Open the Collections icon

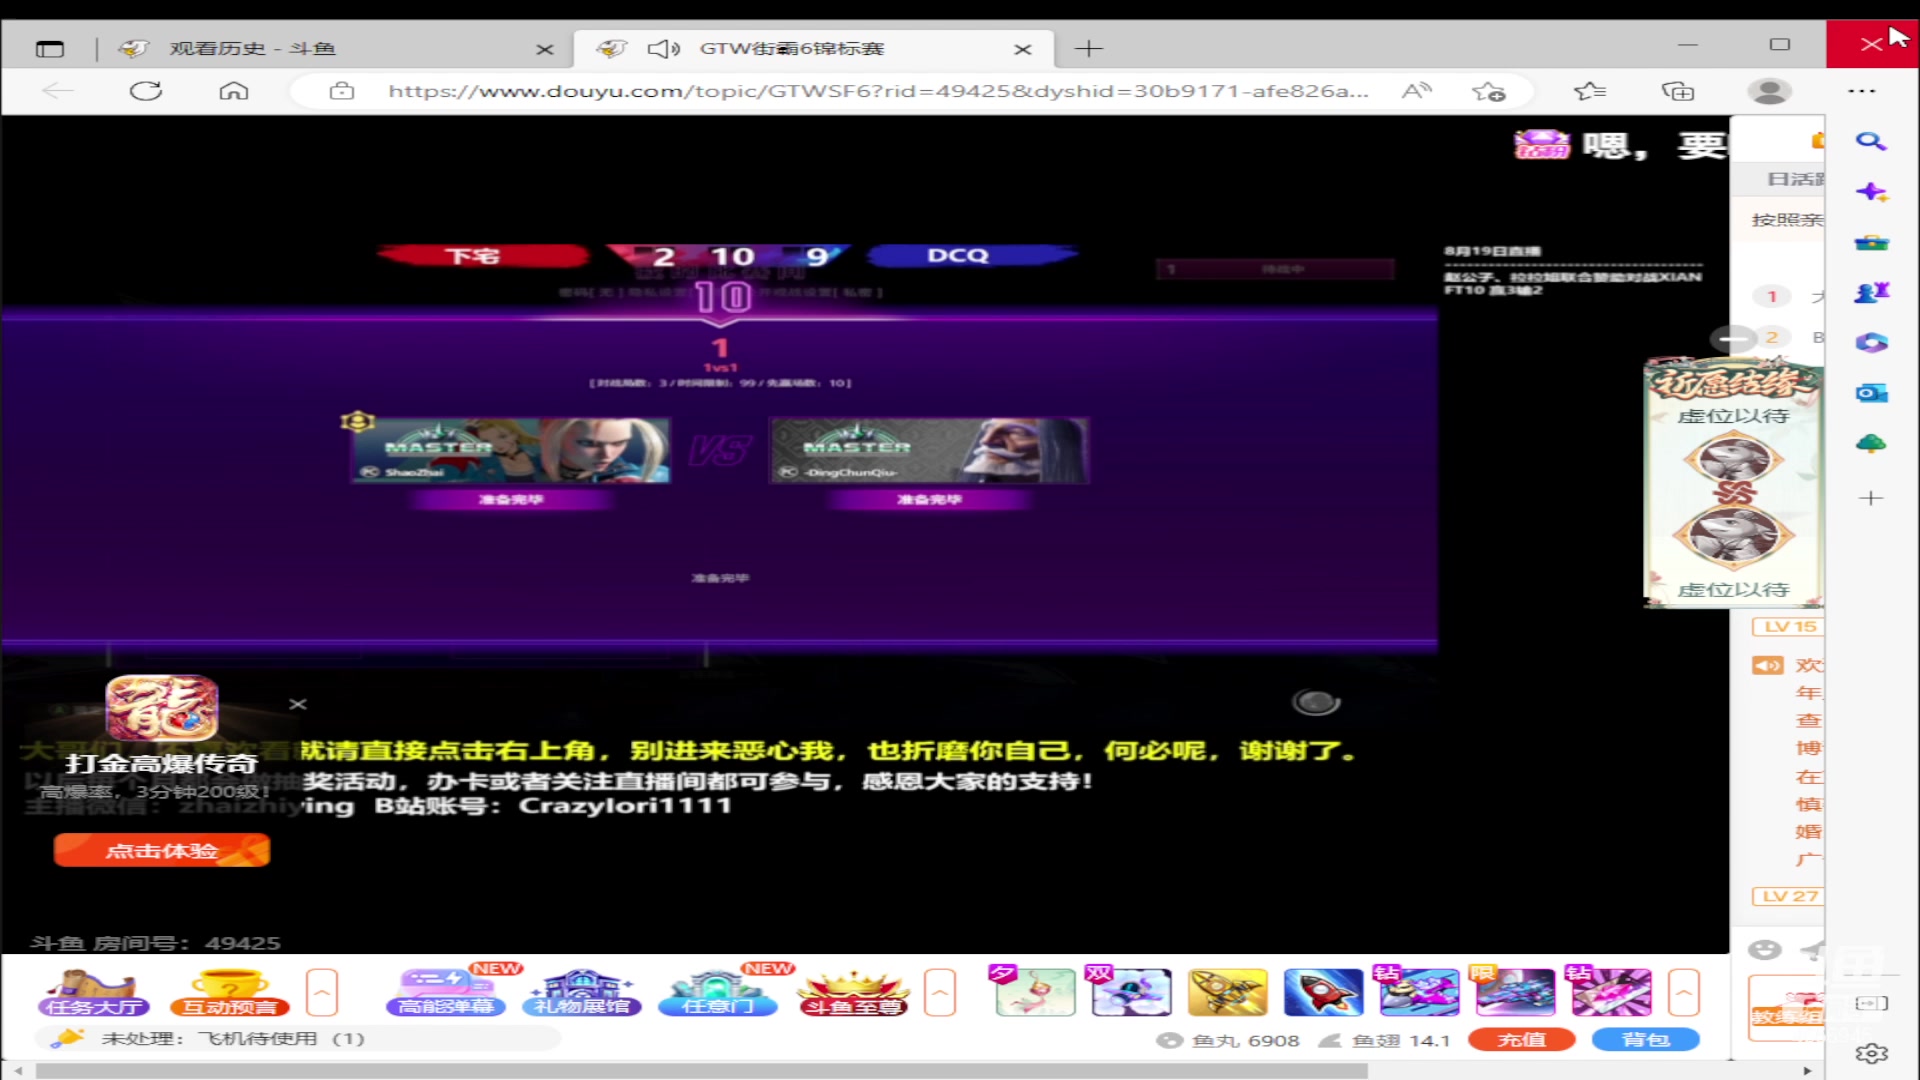point(1678,91)
